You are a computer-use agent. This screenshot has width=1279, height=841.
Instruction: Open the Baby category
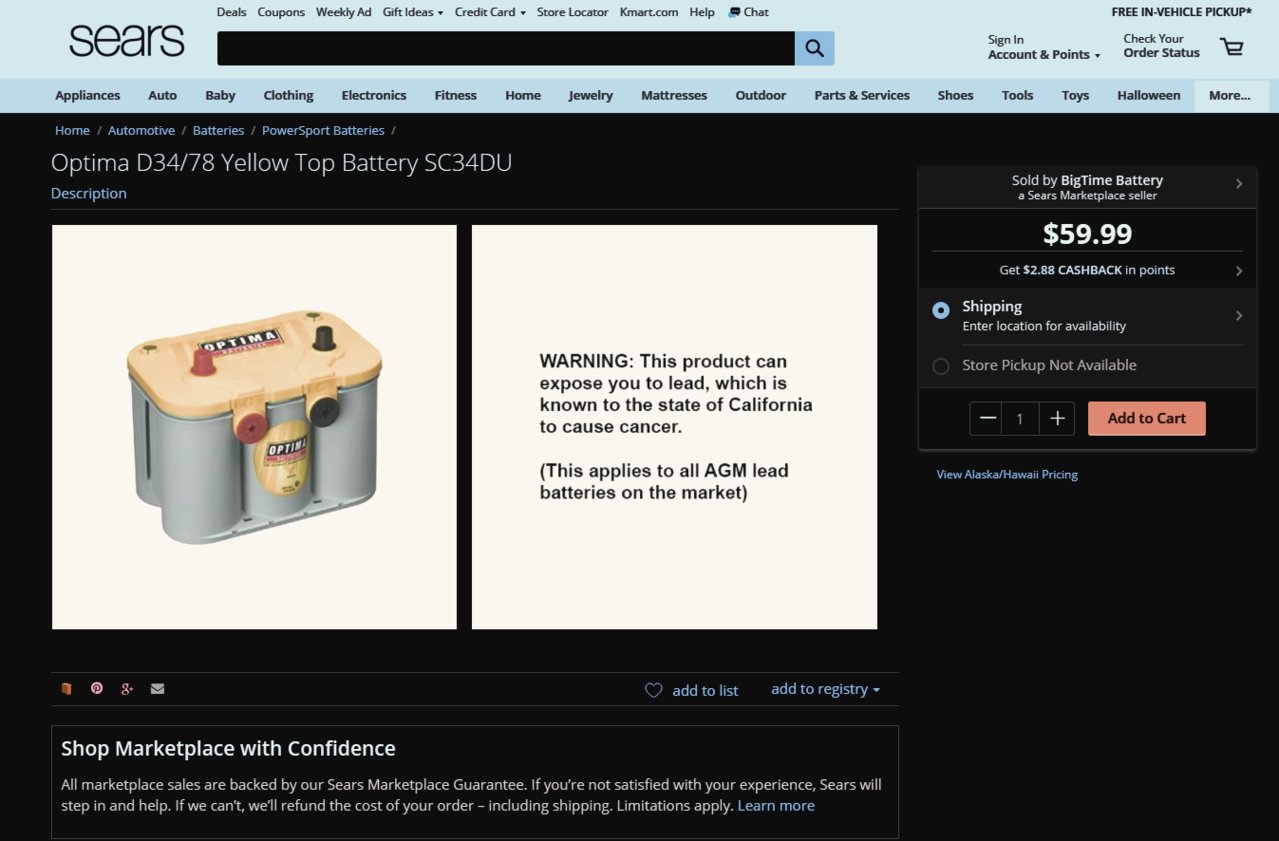tap(221, 96)
